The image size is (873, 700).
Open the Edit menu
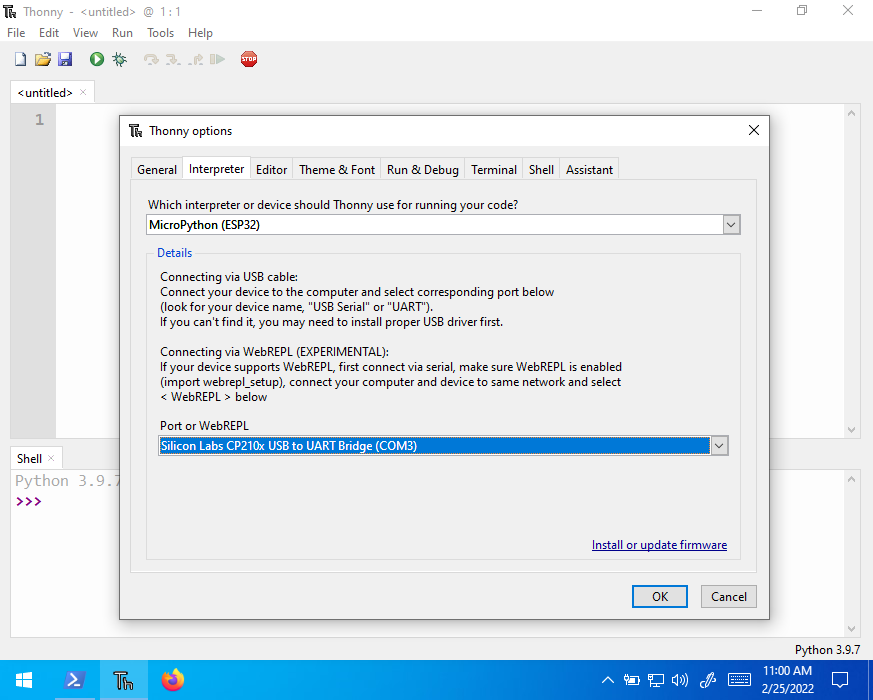click(48, 33)
